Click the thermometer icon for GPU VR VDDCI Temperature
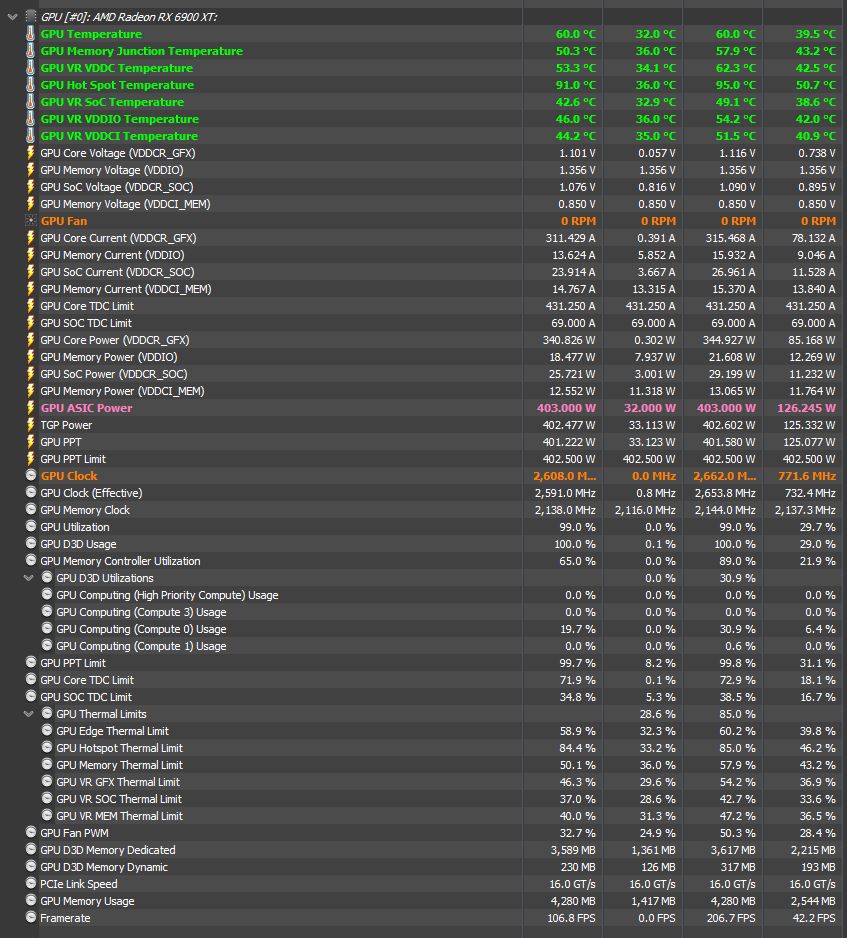The height and width of the screenshot is (938, 847). pos(31,136)
